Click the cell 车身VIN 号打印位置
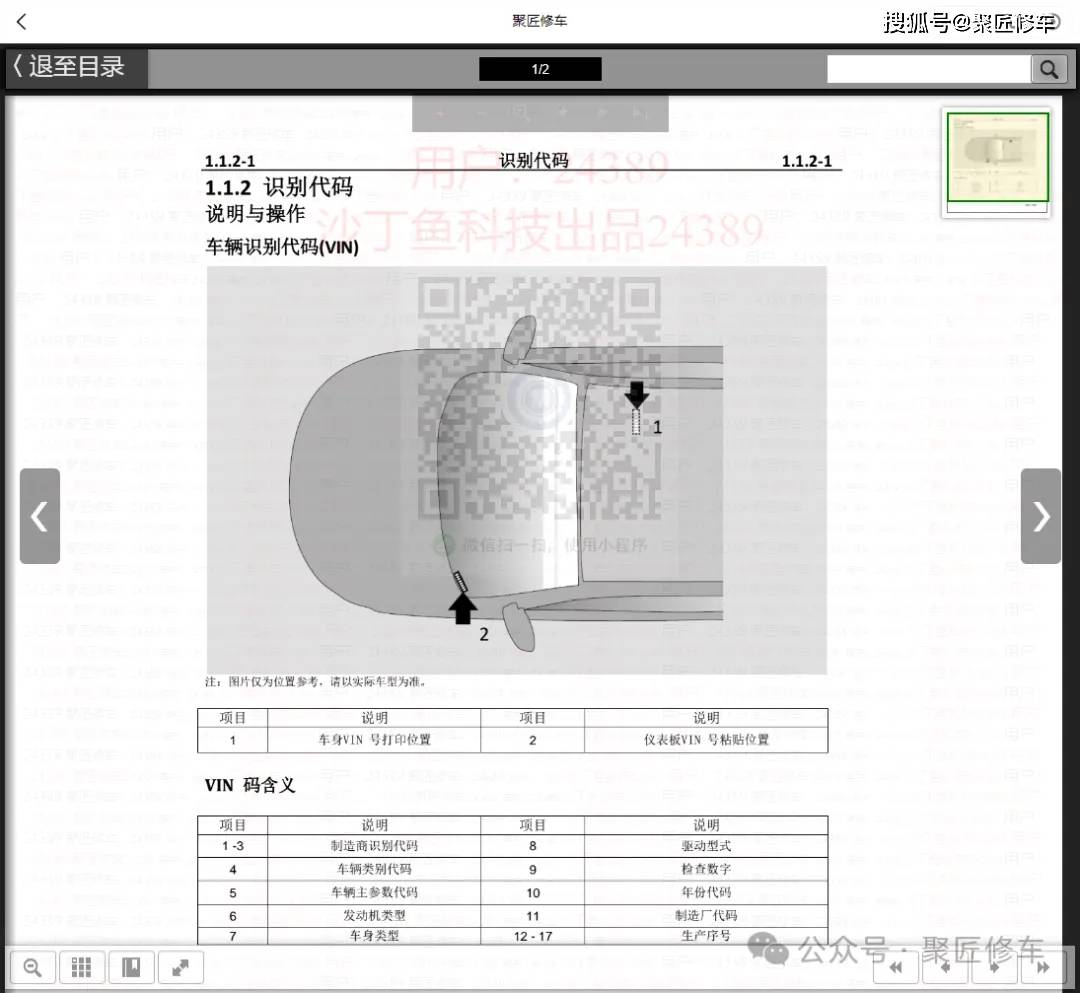Image resolution: width=1080 pixels, height=993 pixels. 374,740
